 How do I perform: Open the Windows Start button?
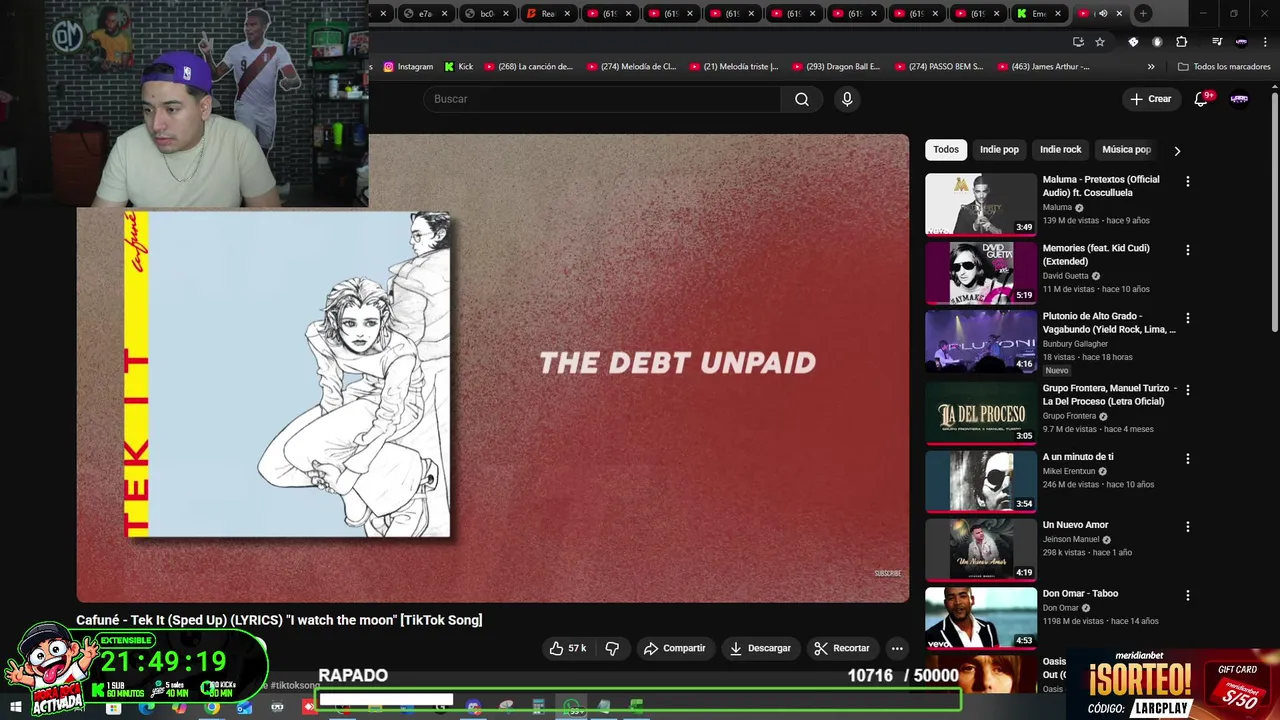(15, 708)
